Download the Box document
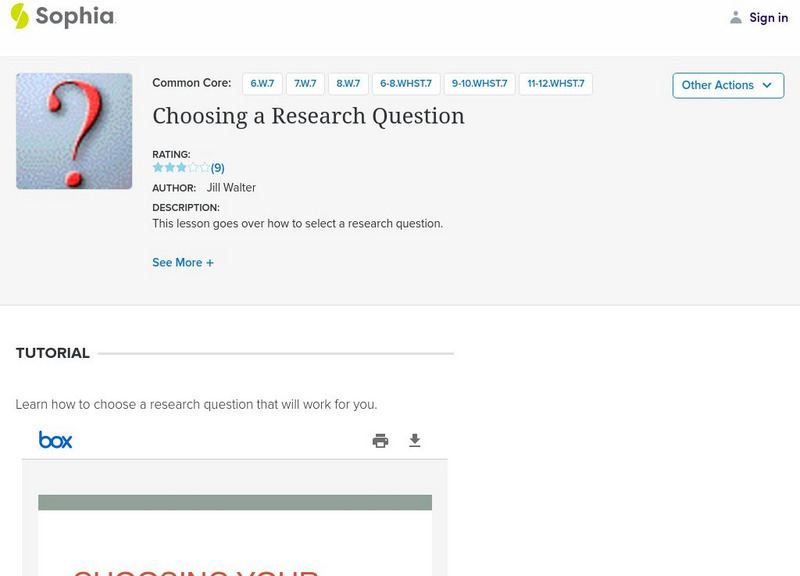Image resolution: width=800 pixels, height=576 pixels. [x=415, y=441]
